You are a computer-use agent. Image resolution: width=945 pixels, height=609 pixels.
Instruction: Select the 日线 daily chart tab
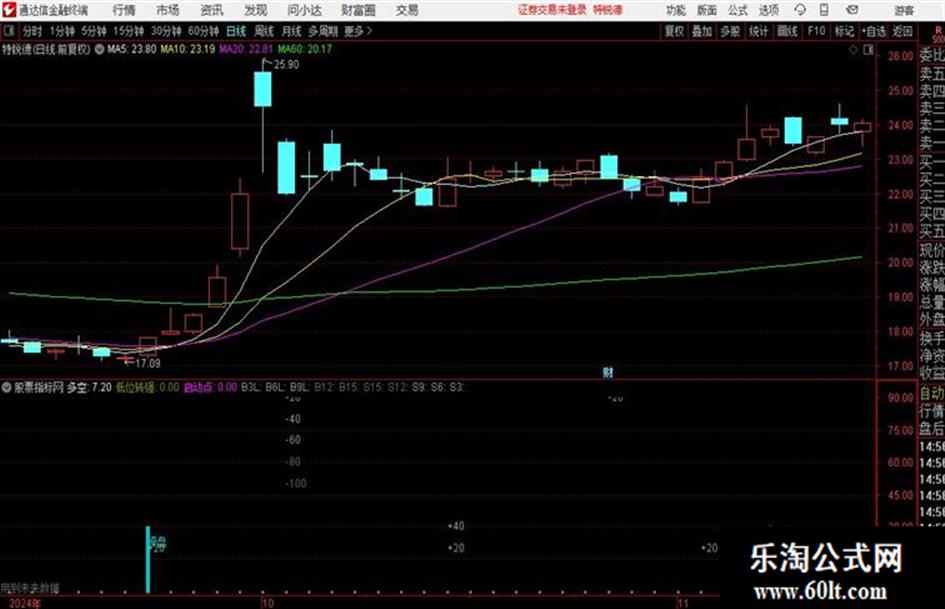click(x=236, y=31)
